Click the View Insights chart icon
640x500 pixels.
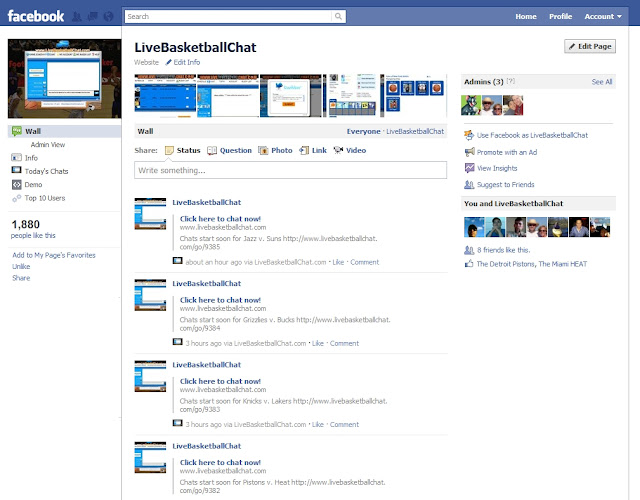tap(469, 168)
